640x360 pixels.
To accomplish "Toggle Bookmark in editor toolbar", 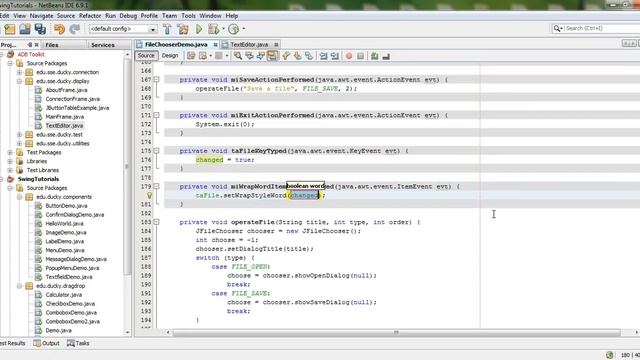I will tap(309, 56).
